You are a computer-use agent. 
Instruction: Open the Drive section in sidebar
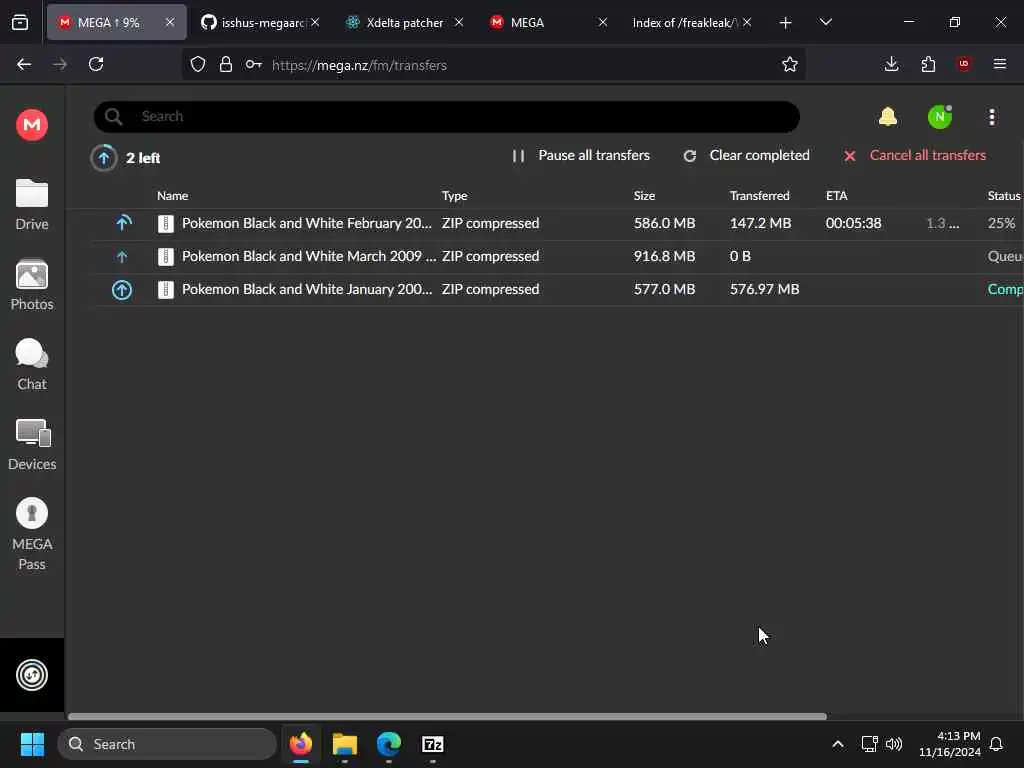point(32,205)
